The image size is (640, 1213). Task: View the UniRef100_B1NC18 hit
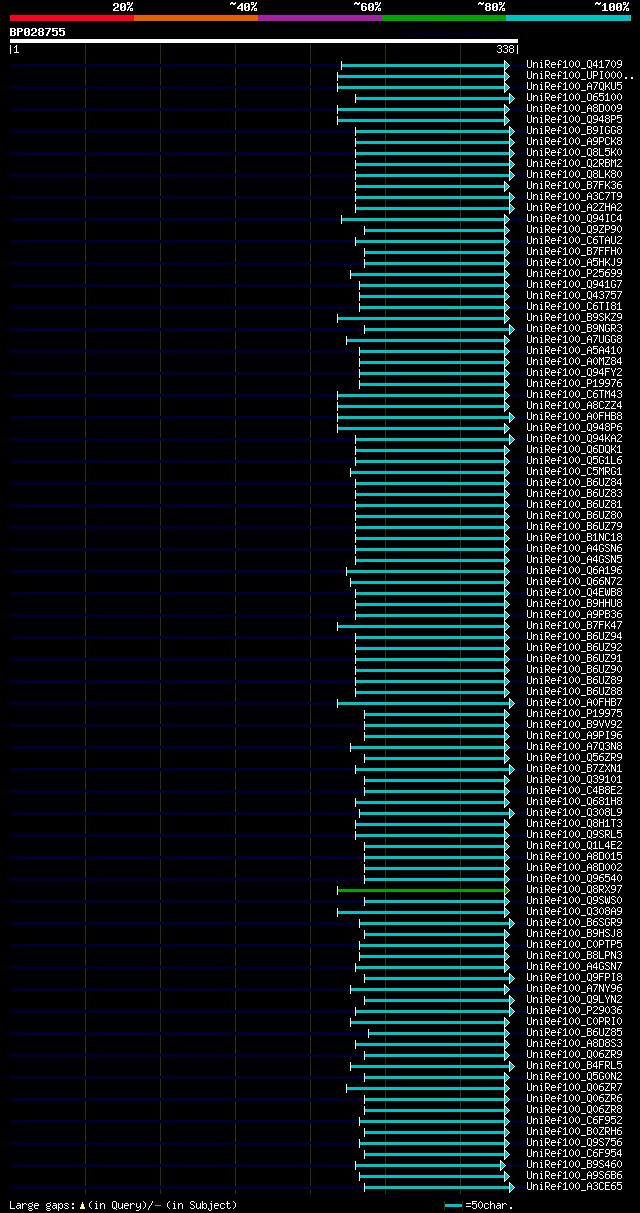click(x=574, y=538)
